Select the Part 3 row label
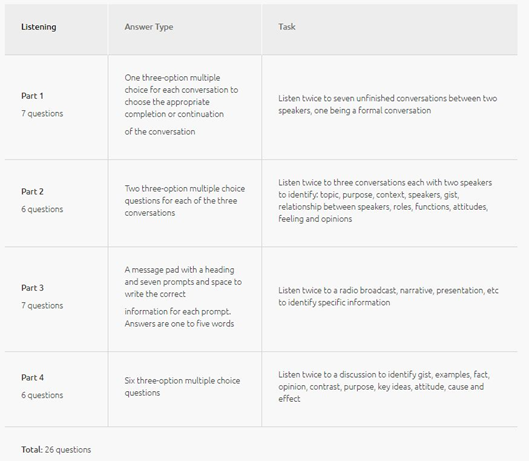Screen dimensions: 529x461 (32, 288)
